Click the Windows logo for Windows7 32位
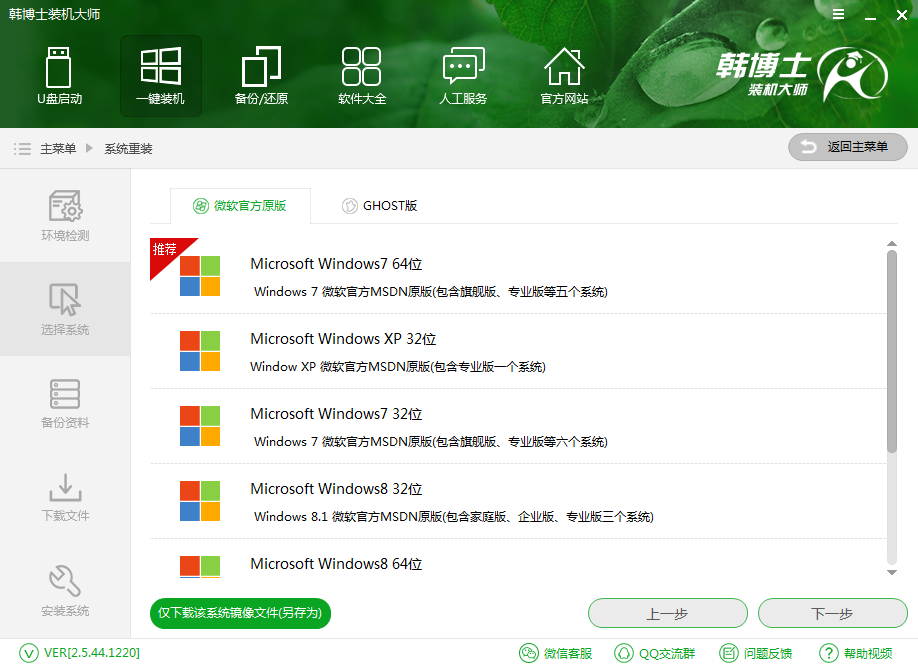The width and height of the screenshot is (918, 667). tap(200, 426)
